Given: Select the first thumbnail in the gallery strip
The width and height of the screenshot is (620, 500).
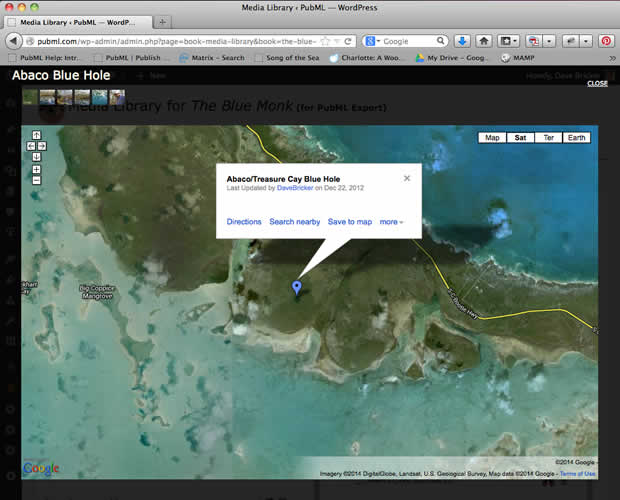Looking at the screenshot, I should pyautogui.click(x=29, y=97).
